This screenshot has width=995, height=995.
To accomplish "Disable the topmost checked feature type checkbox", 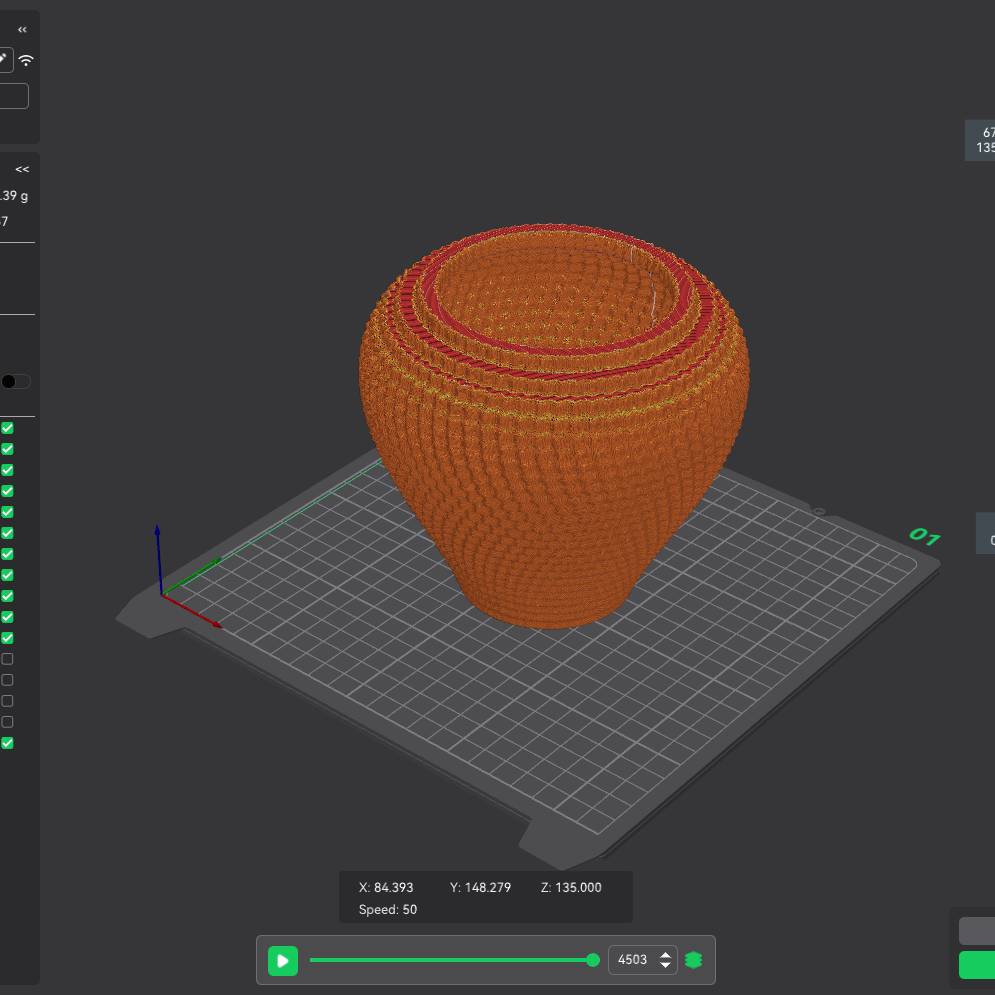I will 7,428.
